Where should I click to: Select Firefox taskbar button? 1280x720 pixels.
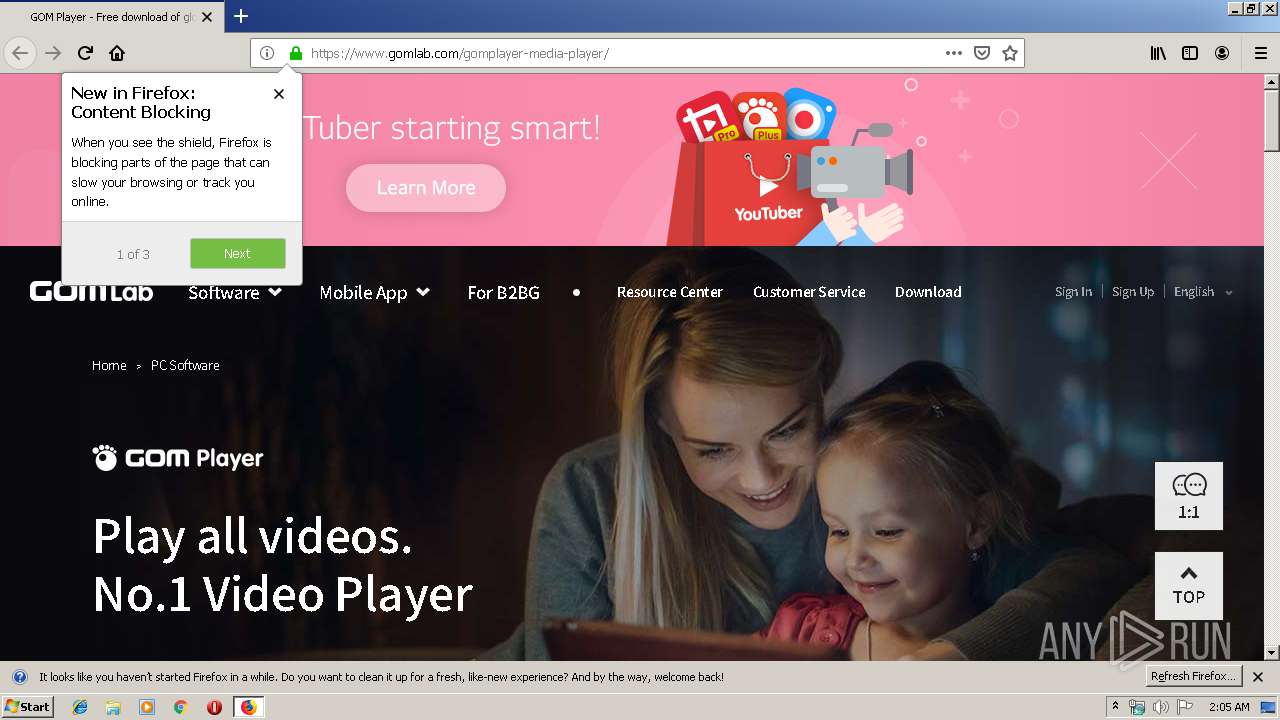point(248,707)
